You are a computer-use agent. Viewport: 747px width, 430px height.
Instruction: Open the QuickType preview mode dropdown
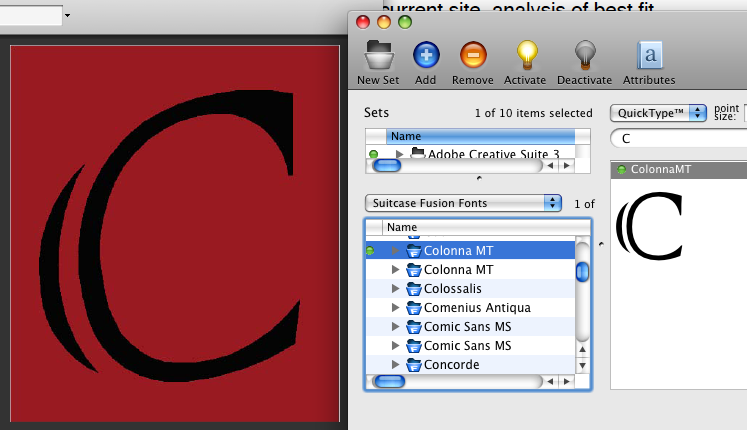point(658,113)
